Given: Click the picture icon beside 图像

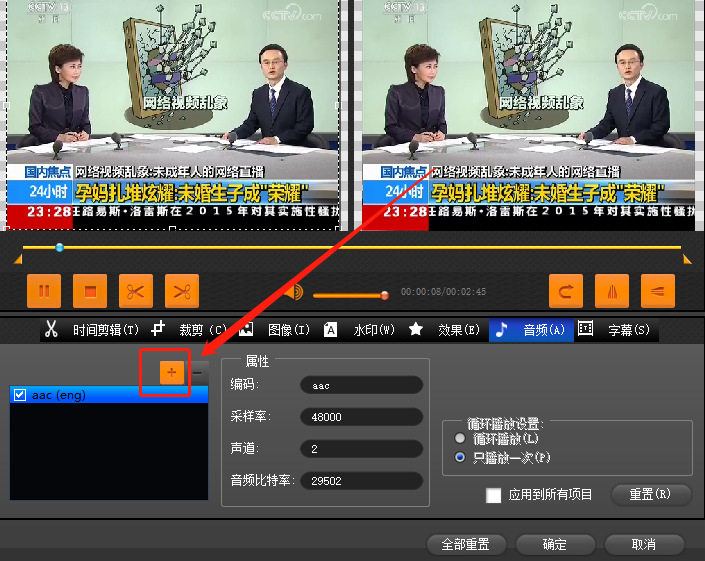Looking at the screenshot, I should [x=246, y=329].
